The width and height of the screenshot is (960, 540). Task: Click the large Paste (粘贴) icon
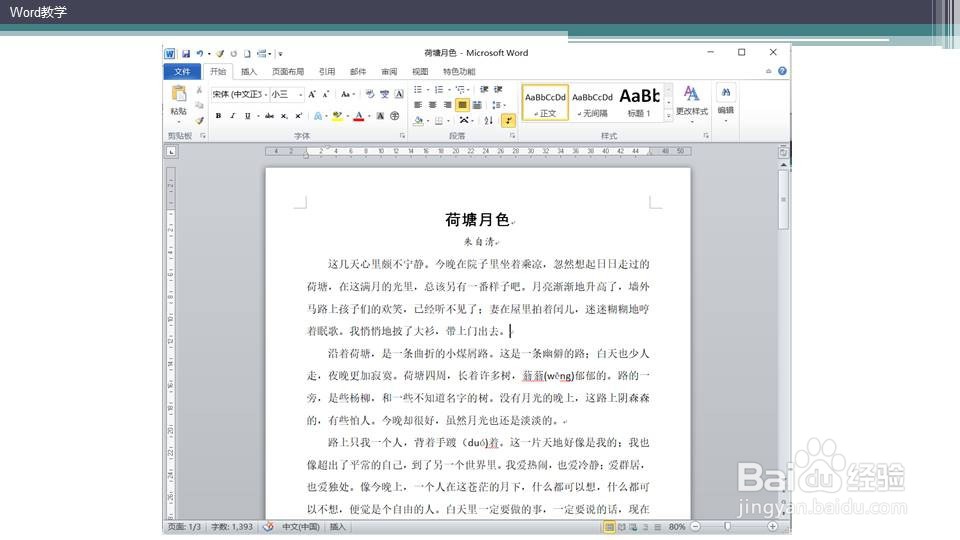[178, 94]
